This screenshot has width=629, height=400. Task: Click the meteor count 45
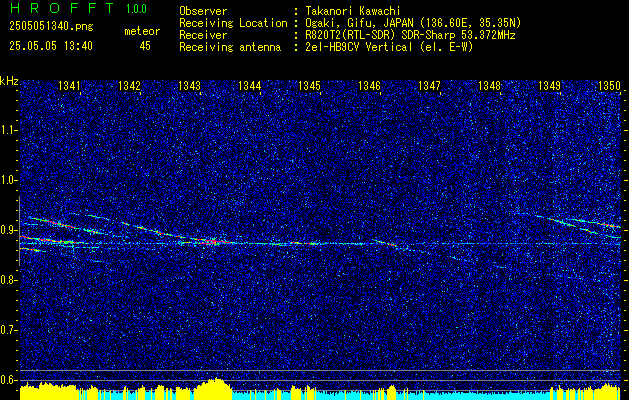(145, 46)
